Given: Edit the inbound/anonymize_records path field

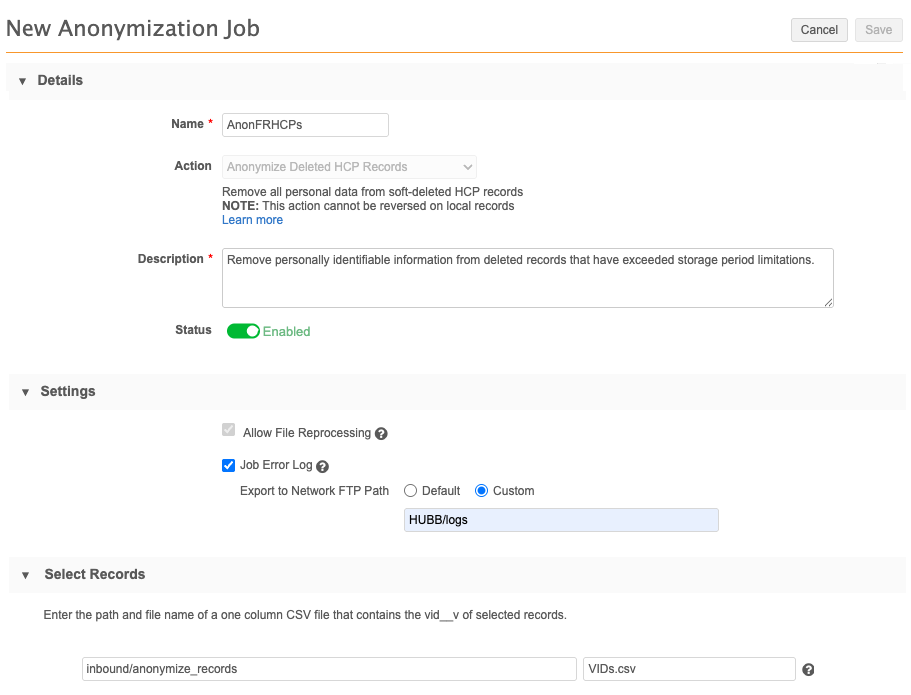Looking at the screenshot, I should (x=329, y=669).
